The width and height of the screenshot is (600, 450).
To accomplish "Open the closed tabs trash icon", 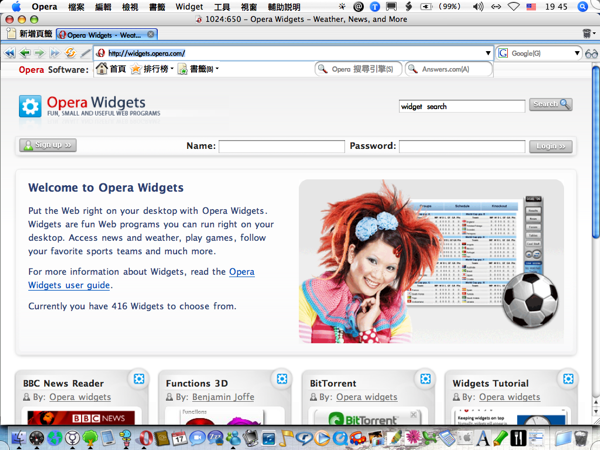I will 587,34.
